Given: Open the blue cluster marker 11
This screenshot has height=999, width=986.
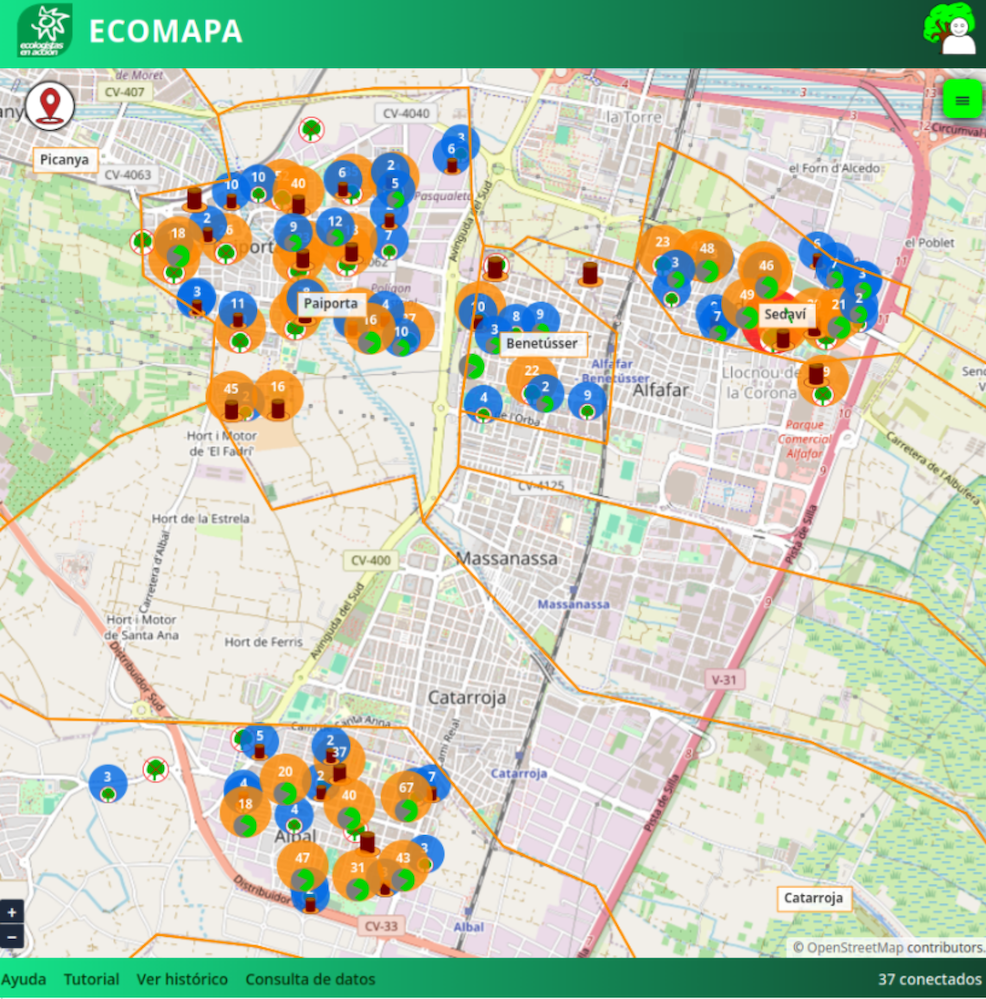Looking at the screenshot, I should pos(238,310).
